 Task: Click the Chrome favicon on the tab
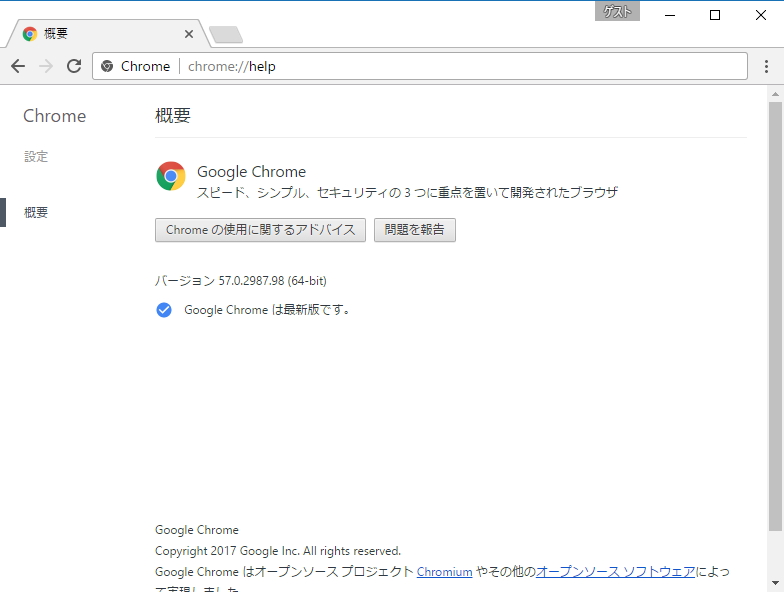tap(30, 34)
